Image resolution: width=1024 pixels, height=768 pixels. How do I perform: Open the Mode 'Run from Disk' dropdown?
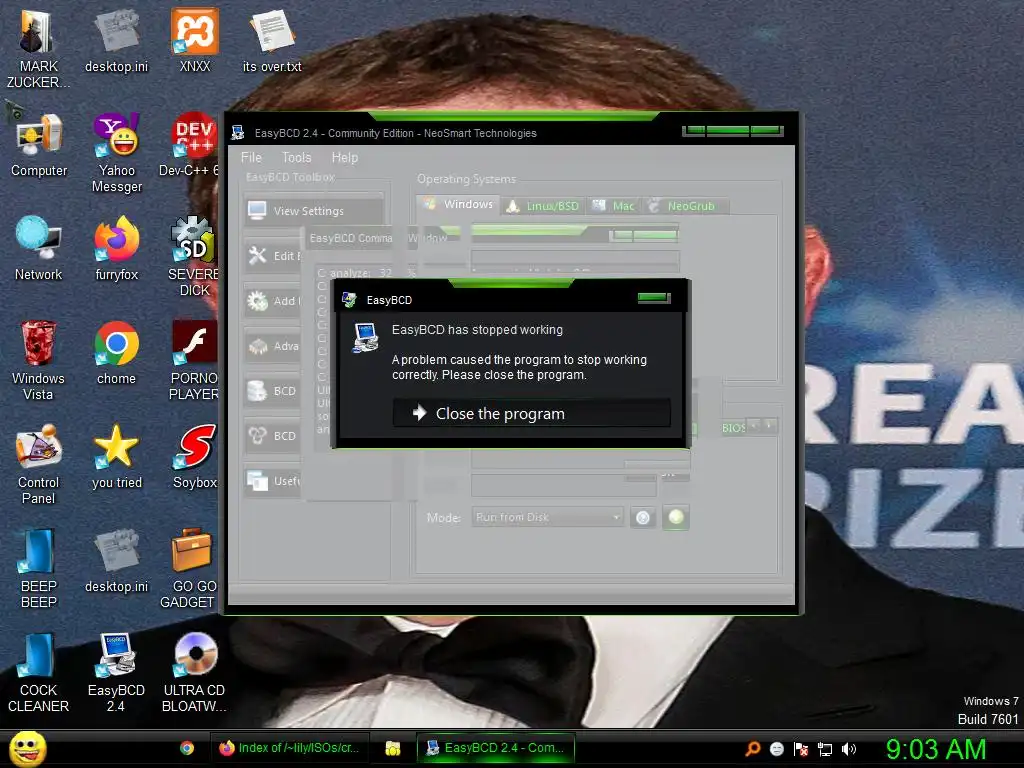point(547,517)
